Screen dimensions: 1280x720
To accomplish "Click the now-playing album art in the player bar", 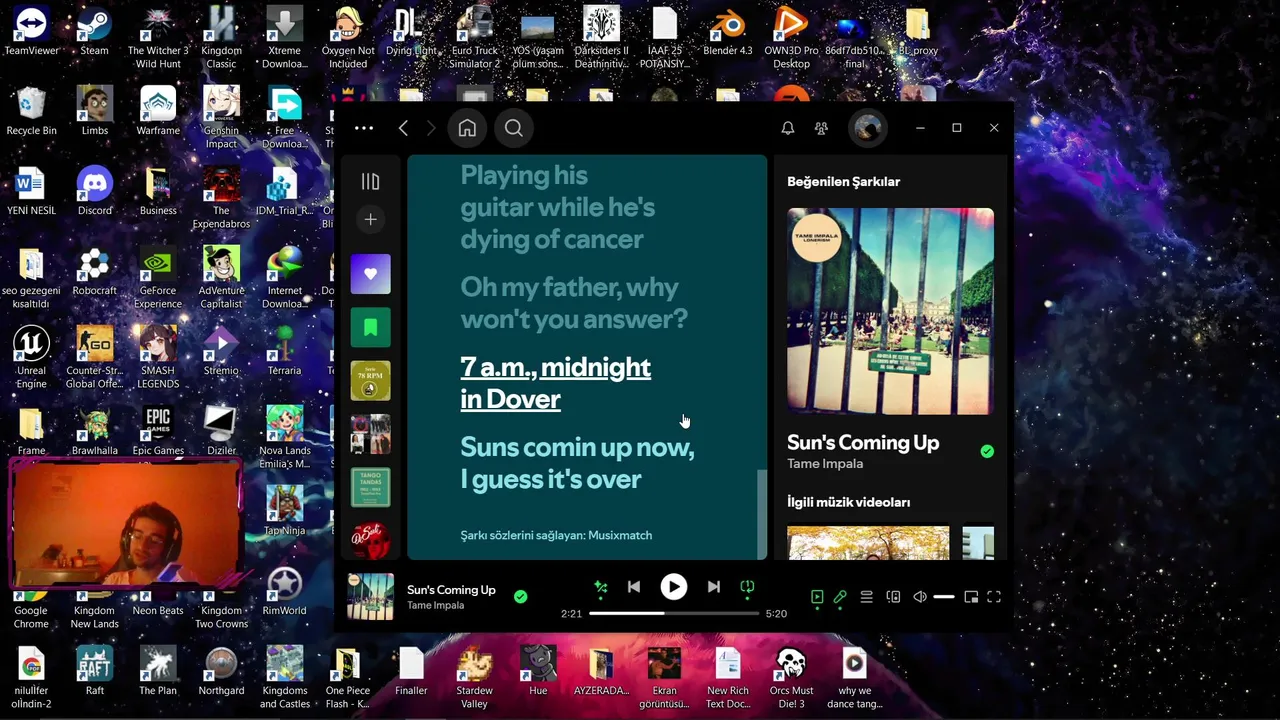I will click(370, 597).
